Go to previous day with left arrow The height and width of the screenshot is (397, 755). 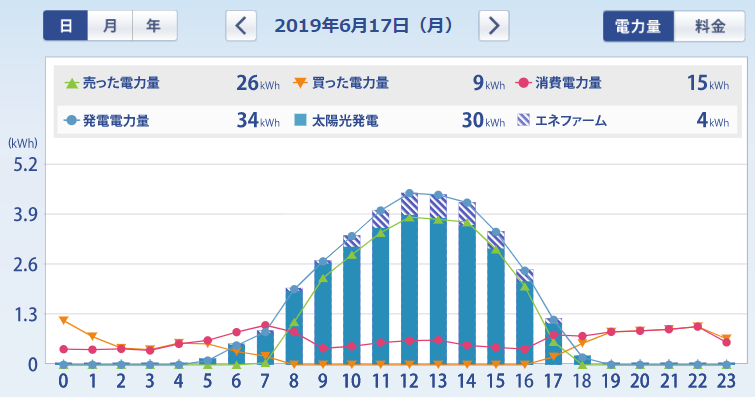241,26
